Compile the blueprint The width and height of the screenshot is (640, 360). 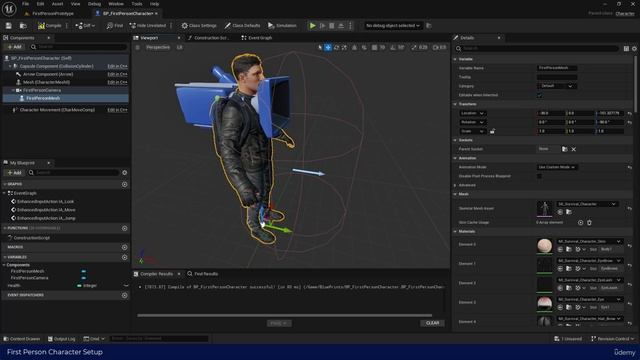click(x=49, y=26)
